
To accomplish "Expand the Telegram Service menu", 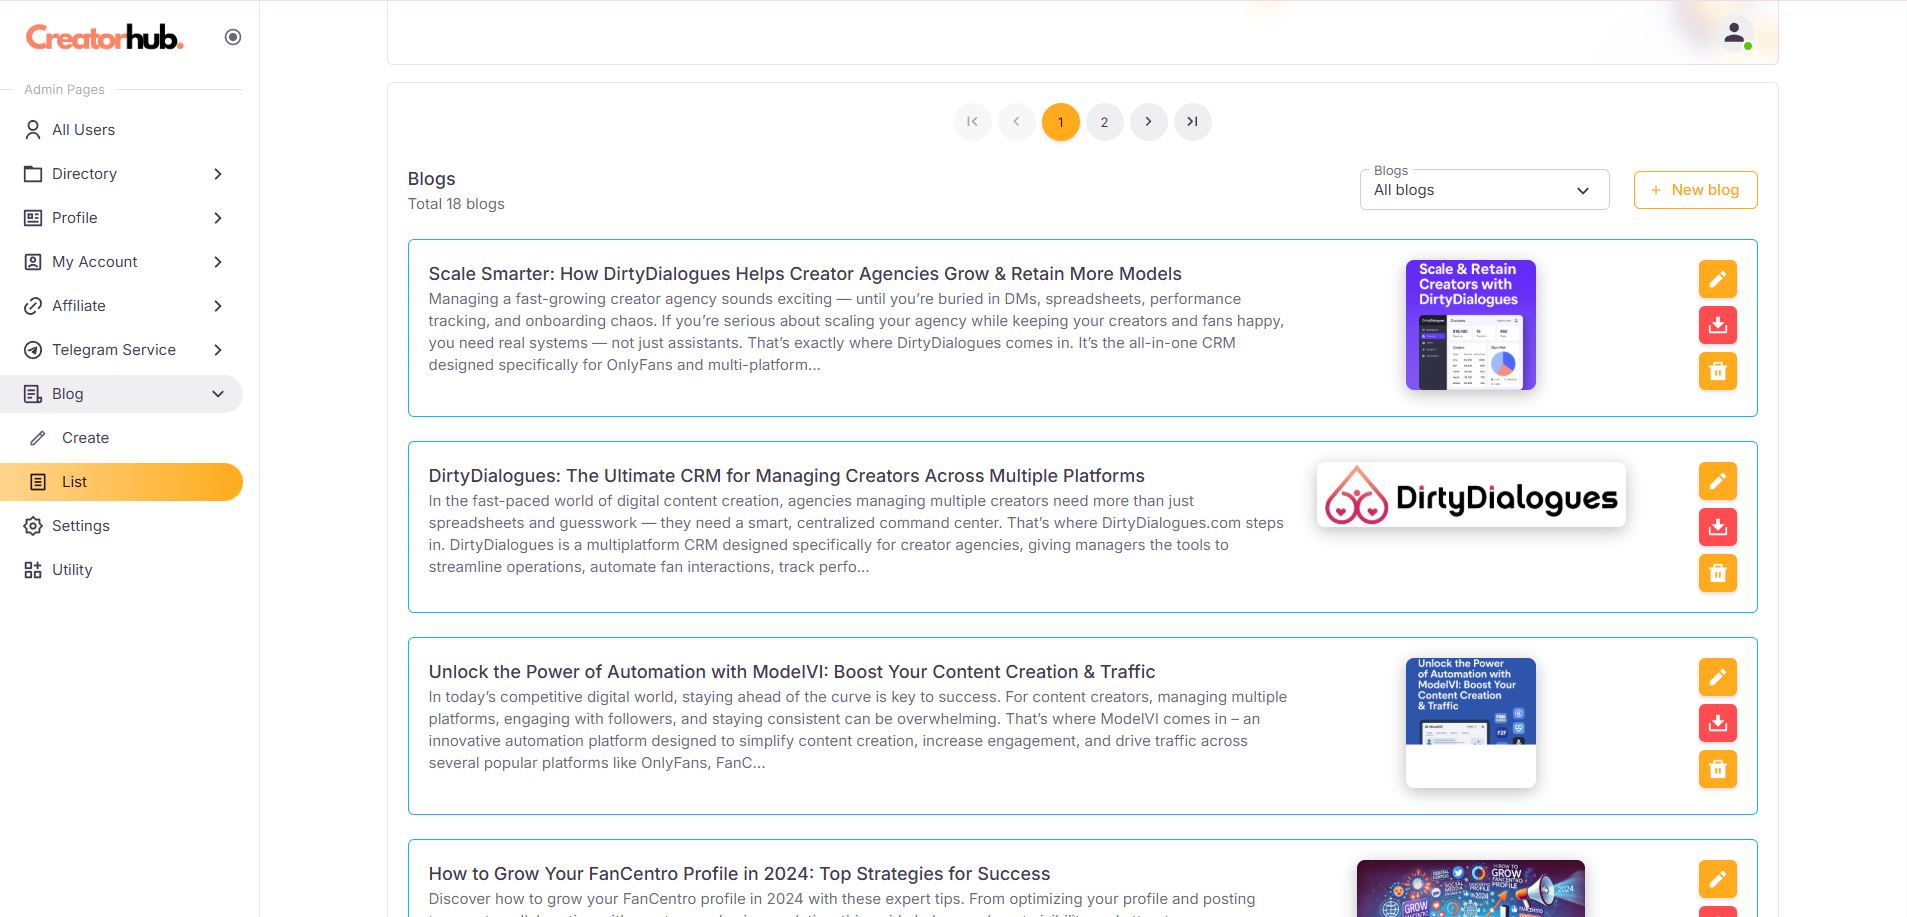I will (122, 350).
